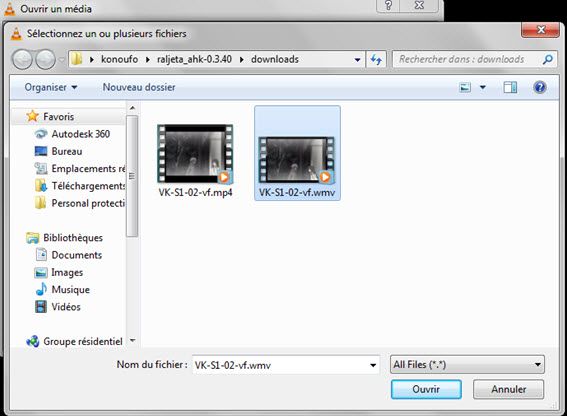This screenshot has height=416, width=567.
Task: Click the VK-S1-02-vf.mp4 file name
Action: point(195,192)
